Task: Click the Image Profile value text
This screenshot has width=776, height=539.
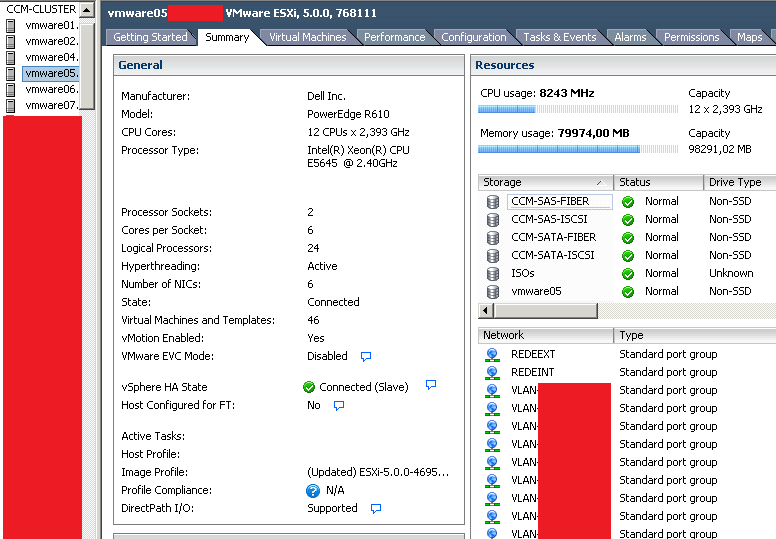Action: pyautogui.click(x=378, y=473)
